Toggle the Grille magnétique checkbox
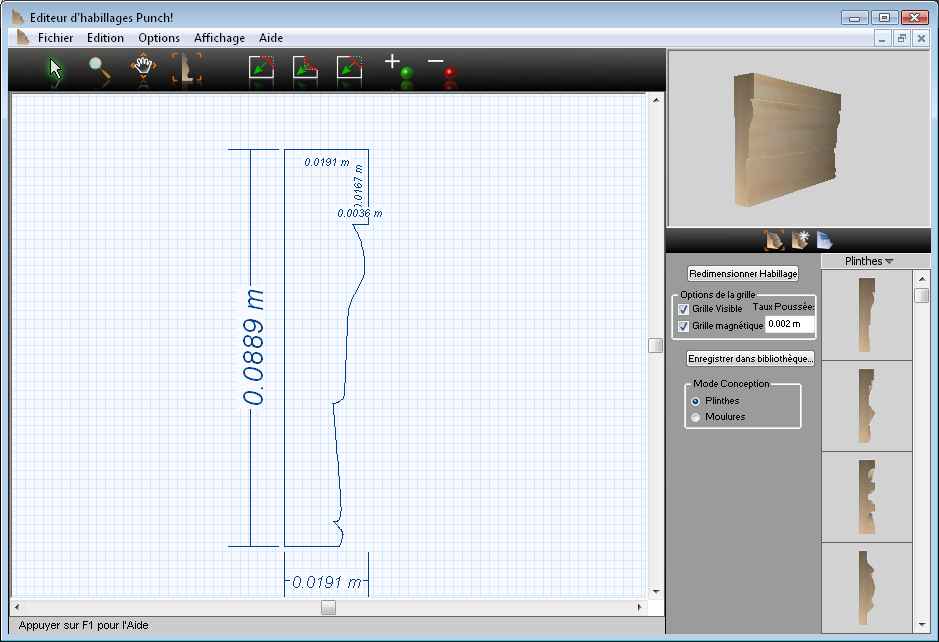Image resolution: width=939 pixels, height=642 pixels. point(683,326)
